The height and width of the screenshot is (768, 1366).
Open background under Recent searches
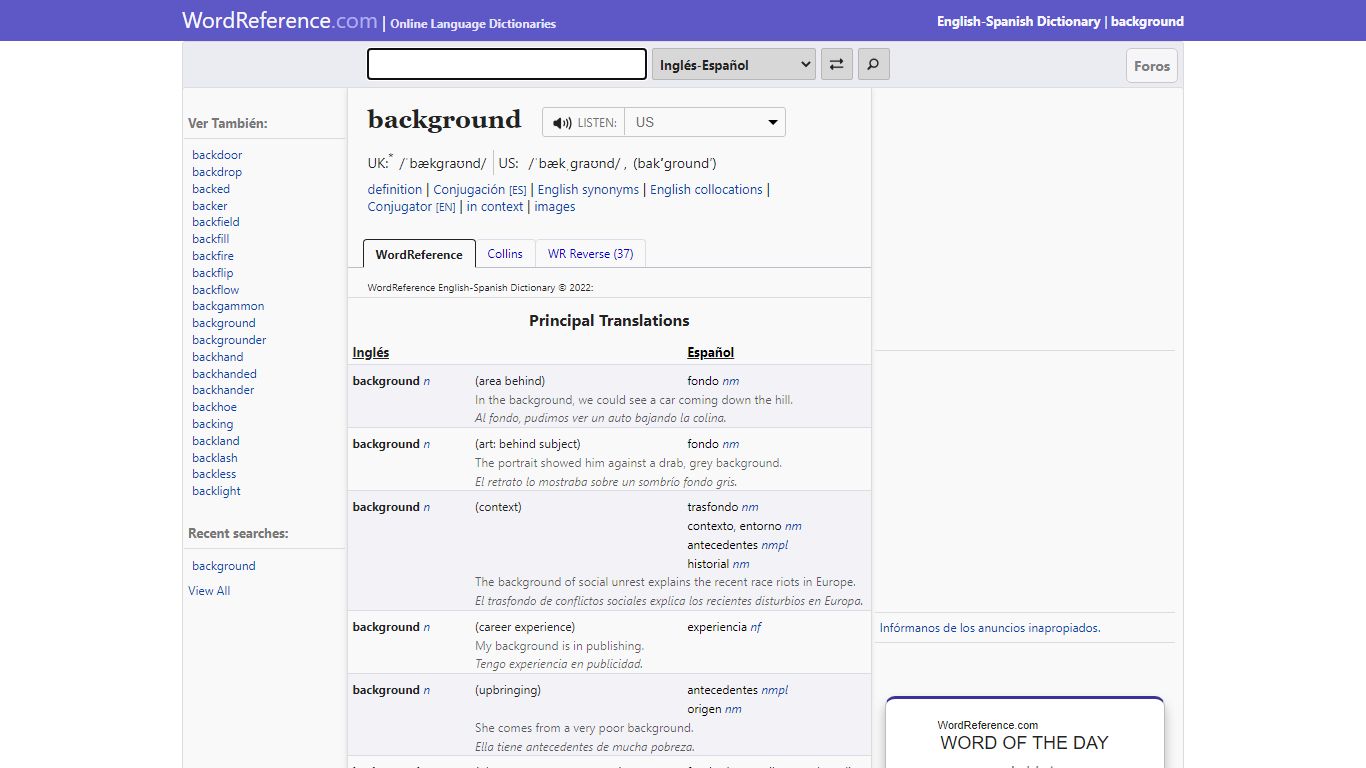click(224, 566)
